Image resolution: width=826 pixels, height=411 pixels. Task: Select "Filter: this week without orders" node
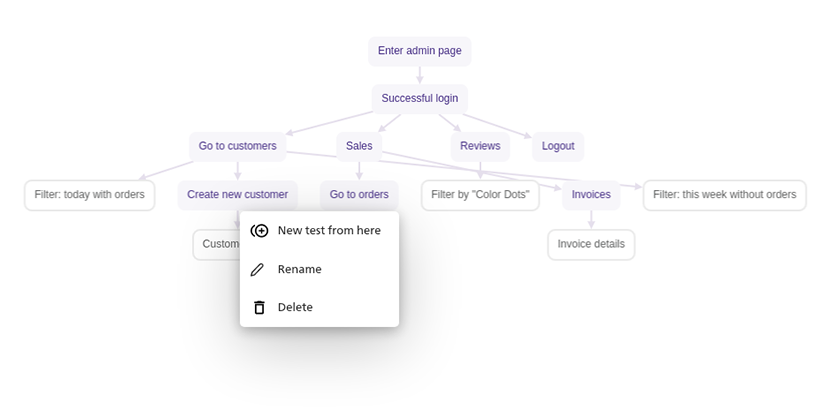pos(724,195)
